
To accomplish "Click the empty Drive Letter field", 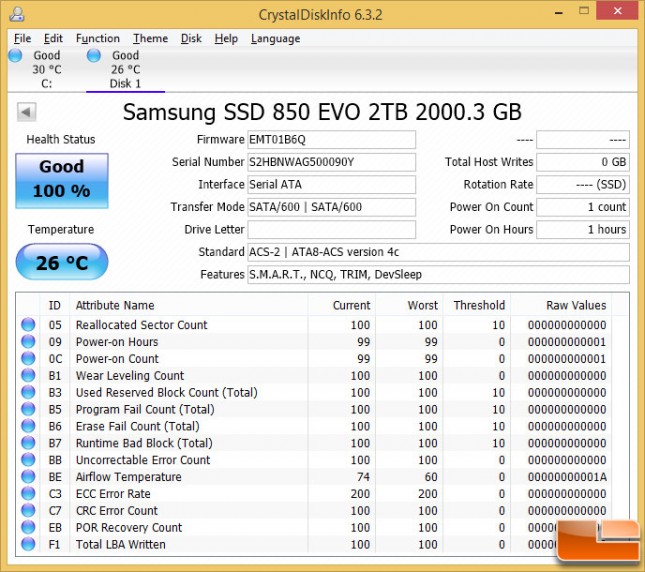I will point(331,229).
